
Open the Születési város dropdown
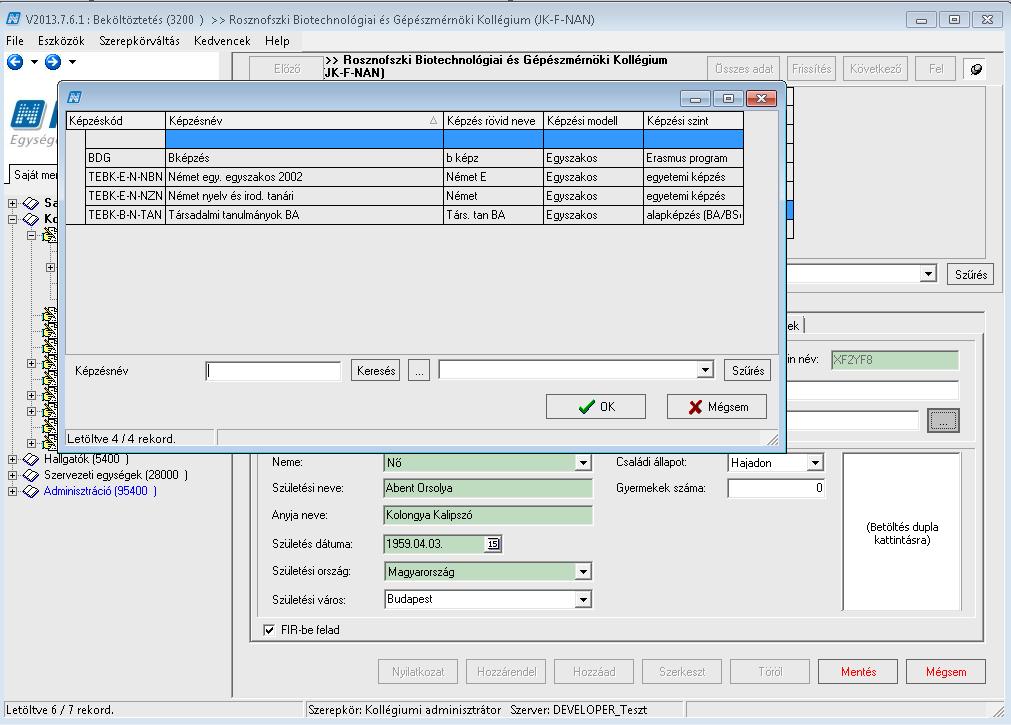point(583,599)
